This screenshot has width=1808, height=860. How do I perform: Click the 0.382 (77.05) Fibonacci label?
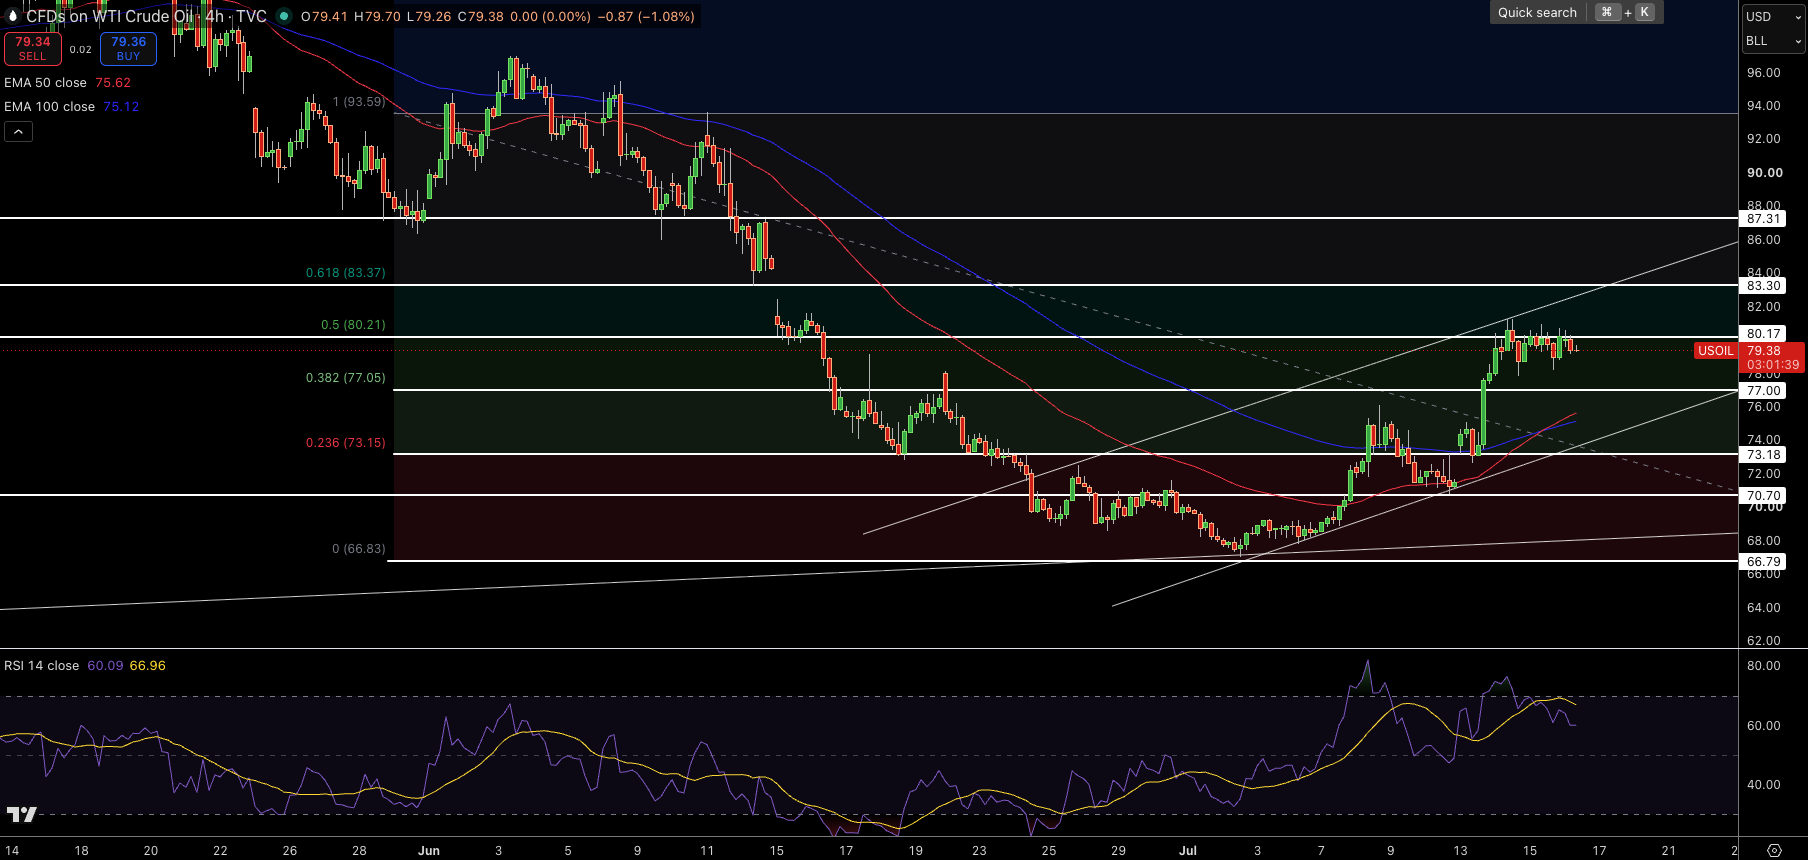coord(345,378)
